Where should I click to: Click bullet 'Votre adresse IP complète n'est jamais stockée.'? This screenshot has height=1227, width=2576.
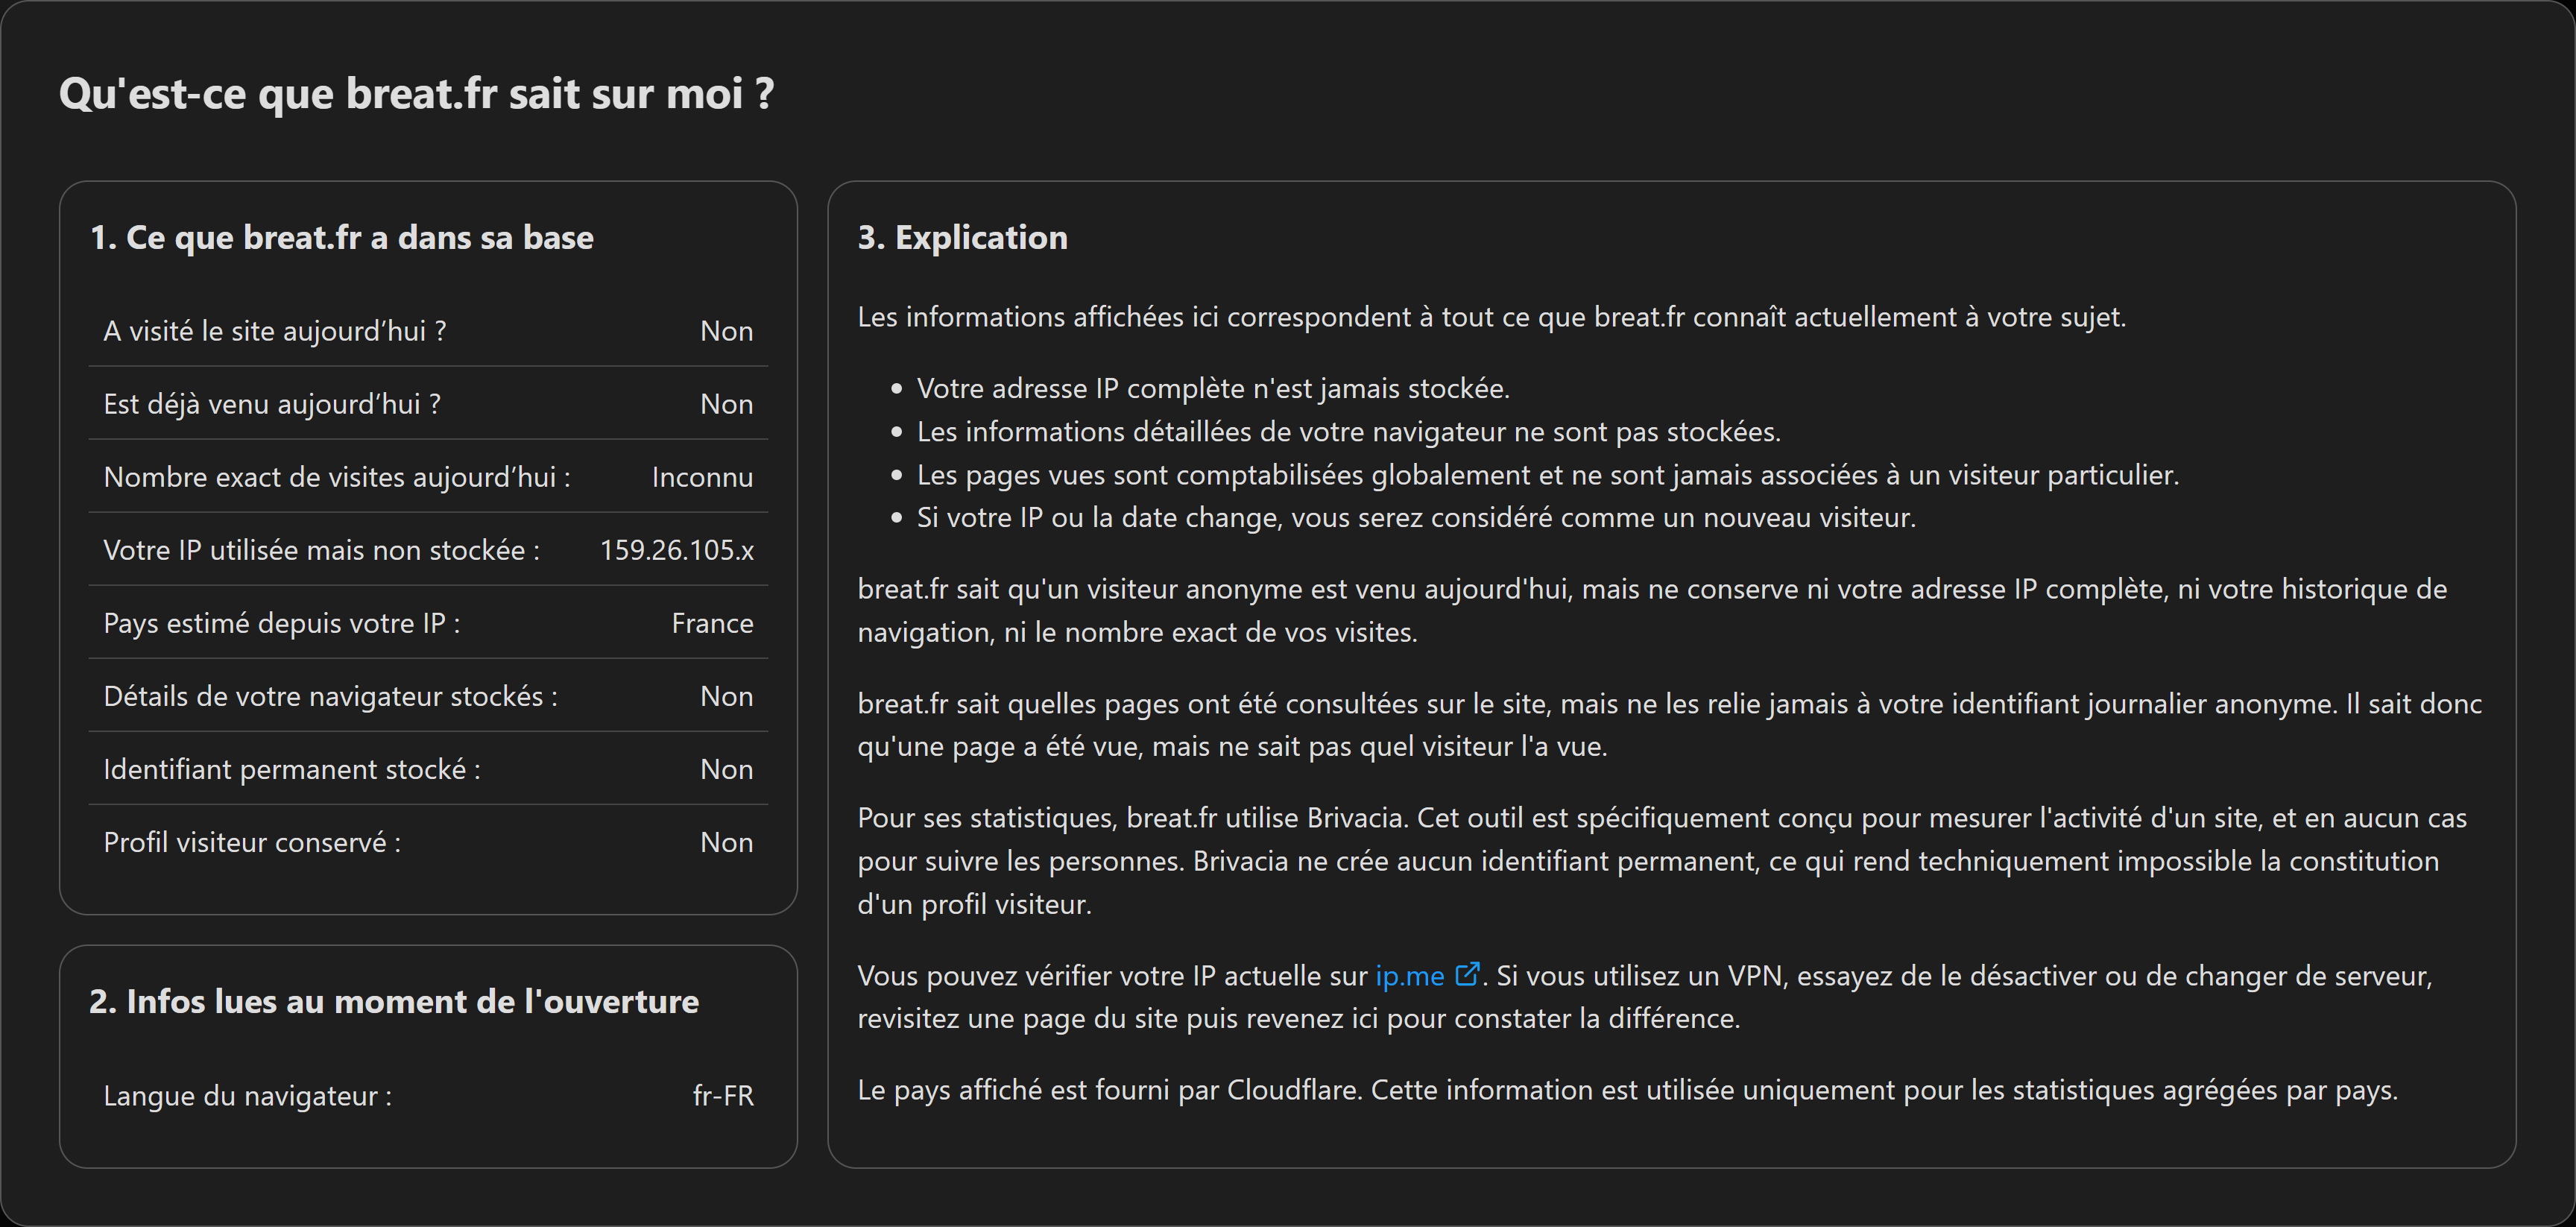pos(1213,388)
